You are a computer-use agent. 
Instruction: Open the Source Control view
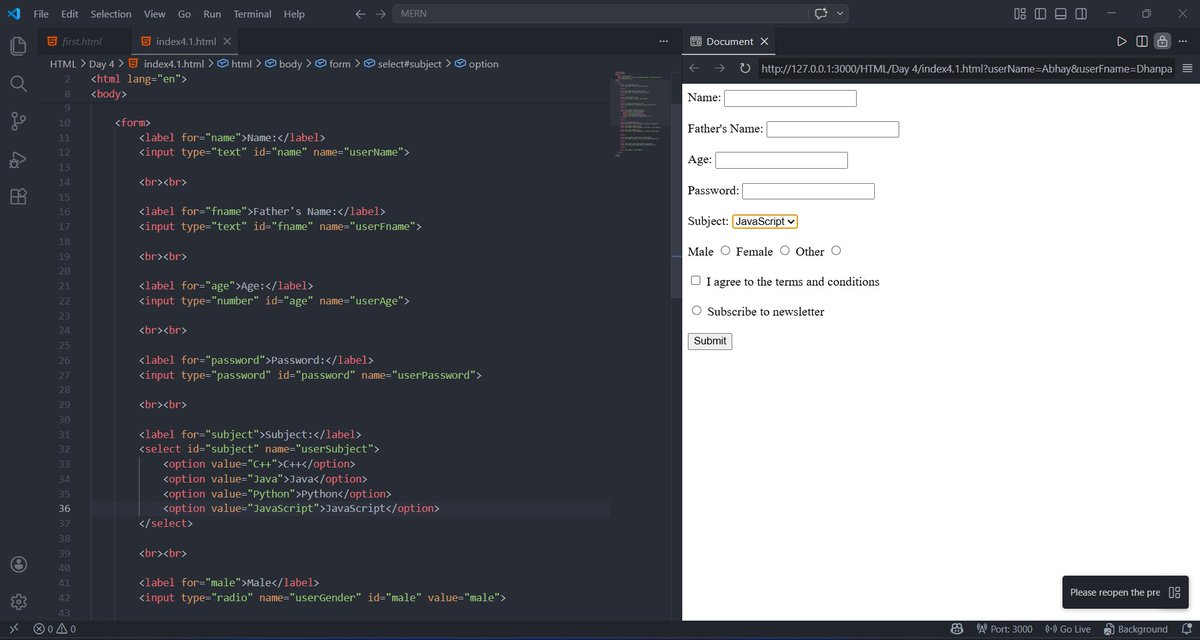[18, 121]
